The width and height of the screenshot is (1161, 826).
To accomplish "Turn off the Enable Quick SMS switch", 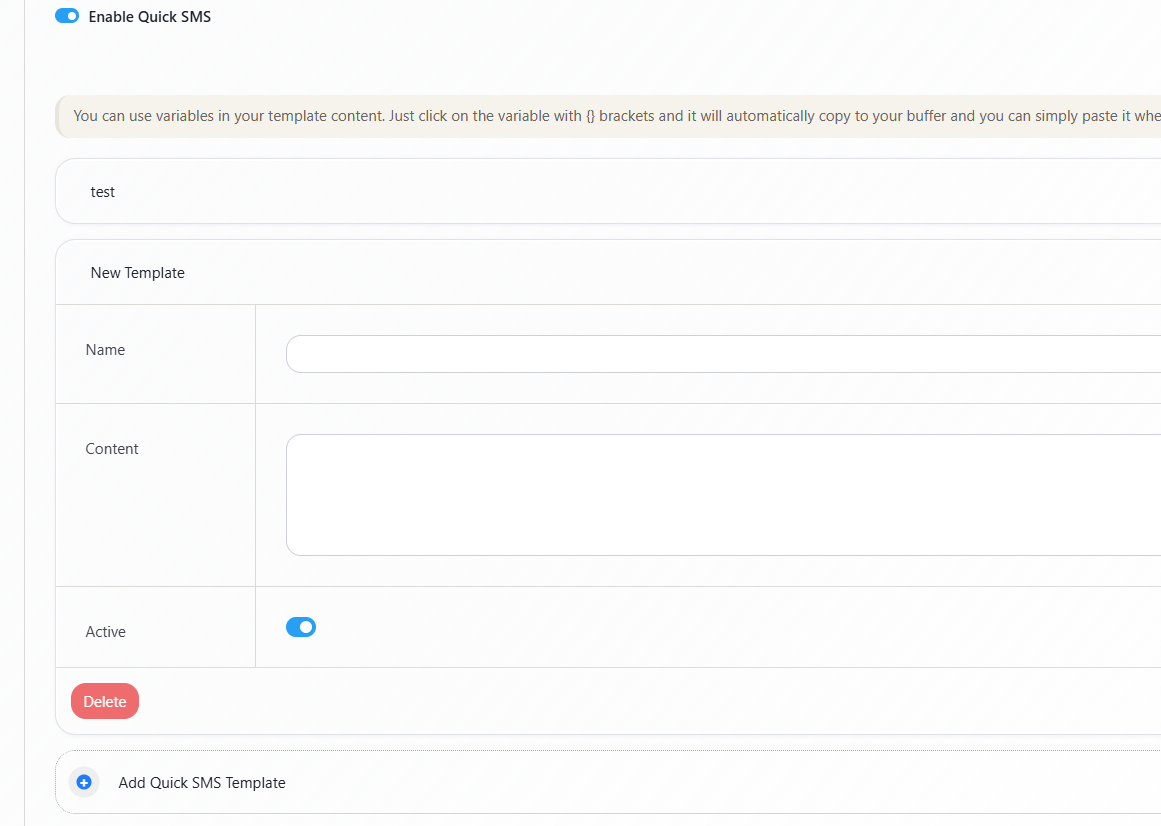I will 67,16.
